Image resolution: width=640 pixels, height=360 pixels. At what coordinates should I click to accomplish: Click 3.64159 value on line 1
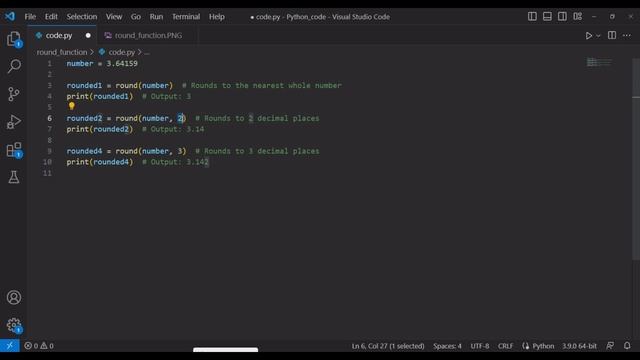tap(122, 64)
